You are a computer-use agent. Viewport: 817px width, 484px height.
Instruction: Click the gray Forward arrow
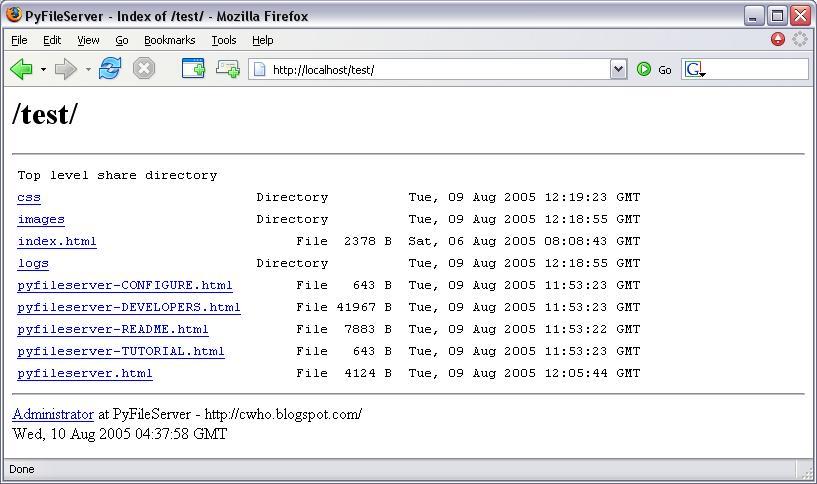66,69
